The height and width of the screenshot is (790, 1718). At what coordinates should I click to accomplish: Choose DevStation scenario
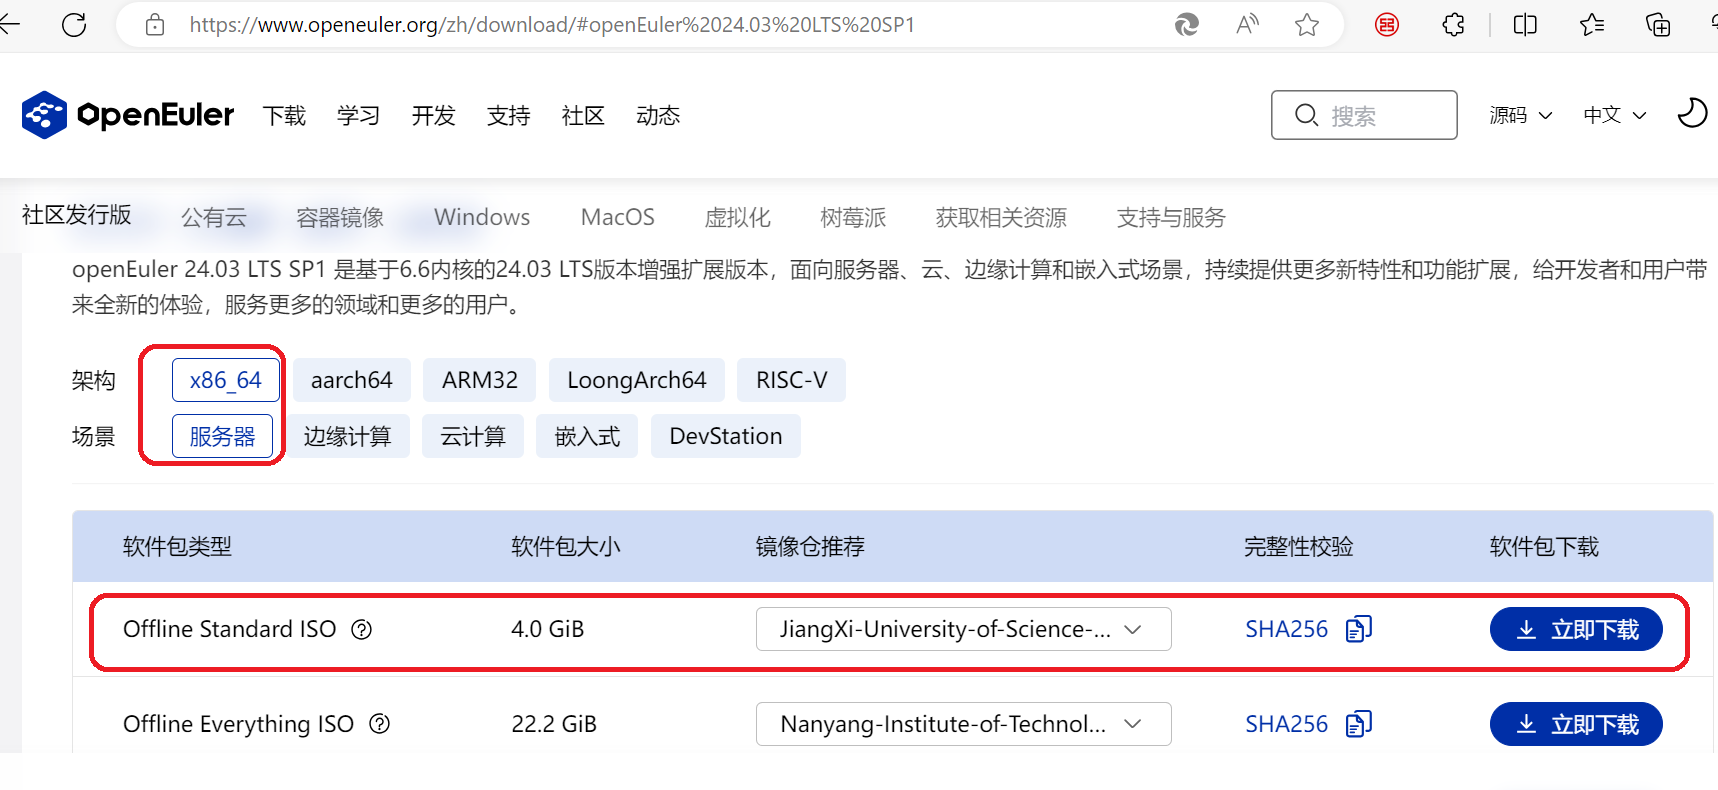click(726, 436)
